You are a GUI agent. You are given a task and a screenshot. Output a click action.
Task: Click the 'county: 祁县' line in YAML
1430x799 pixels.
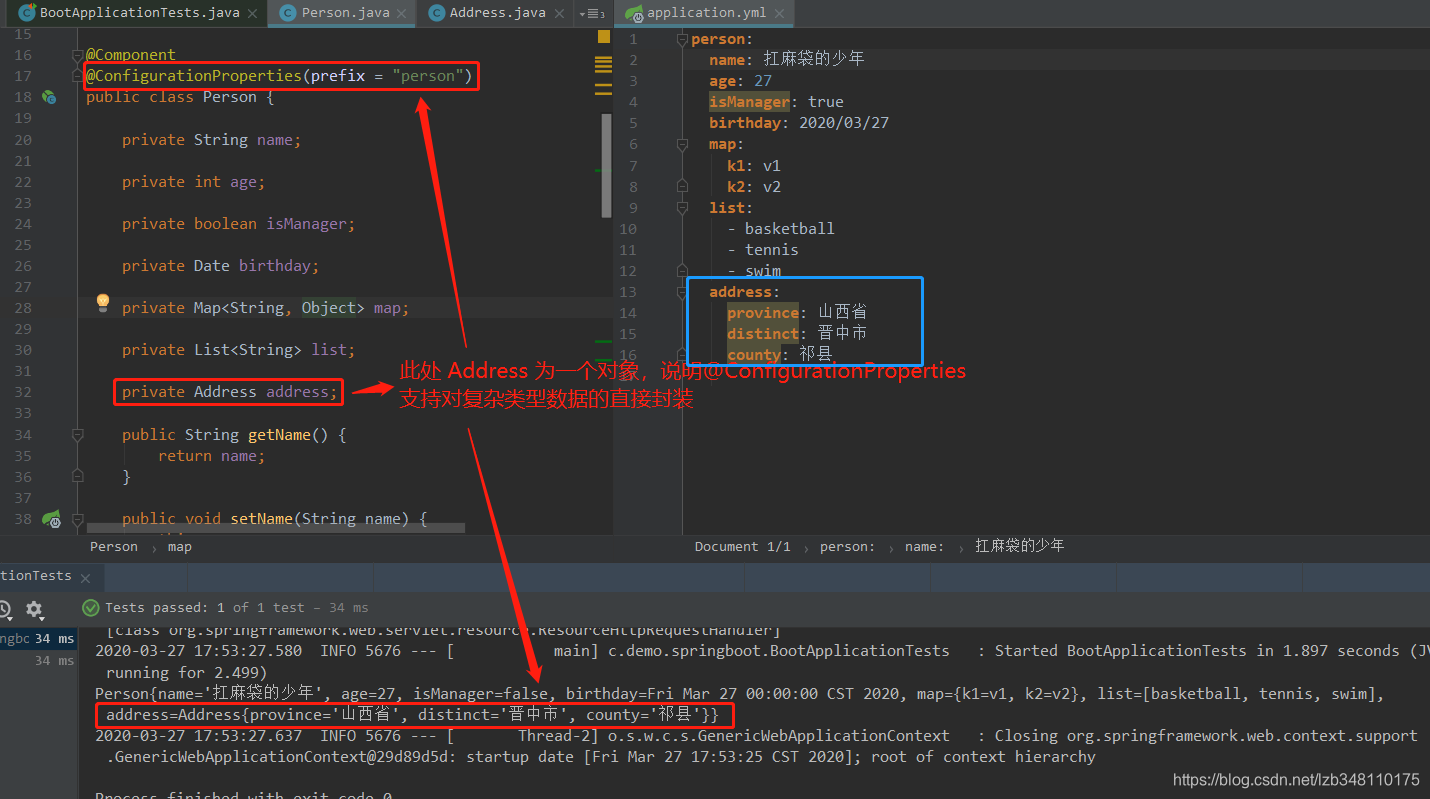click(779, 355)
